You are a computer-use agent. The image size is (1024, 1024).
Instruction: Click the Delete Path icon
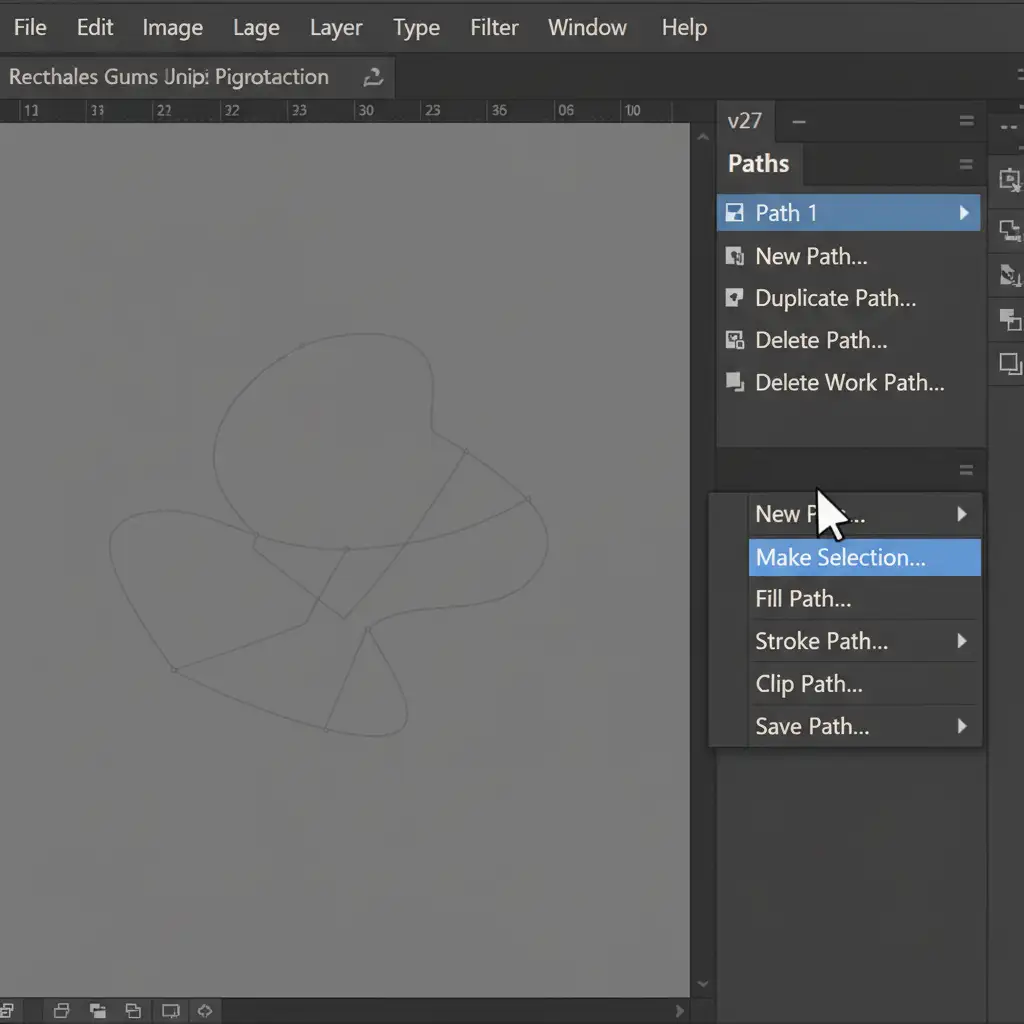[734, 341]
